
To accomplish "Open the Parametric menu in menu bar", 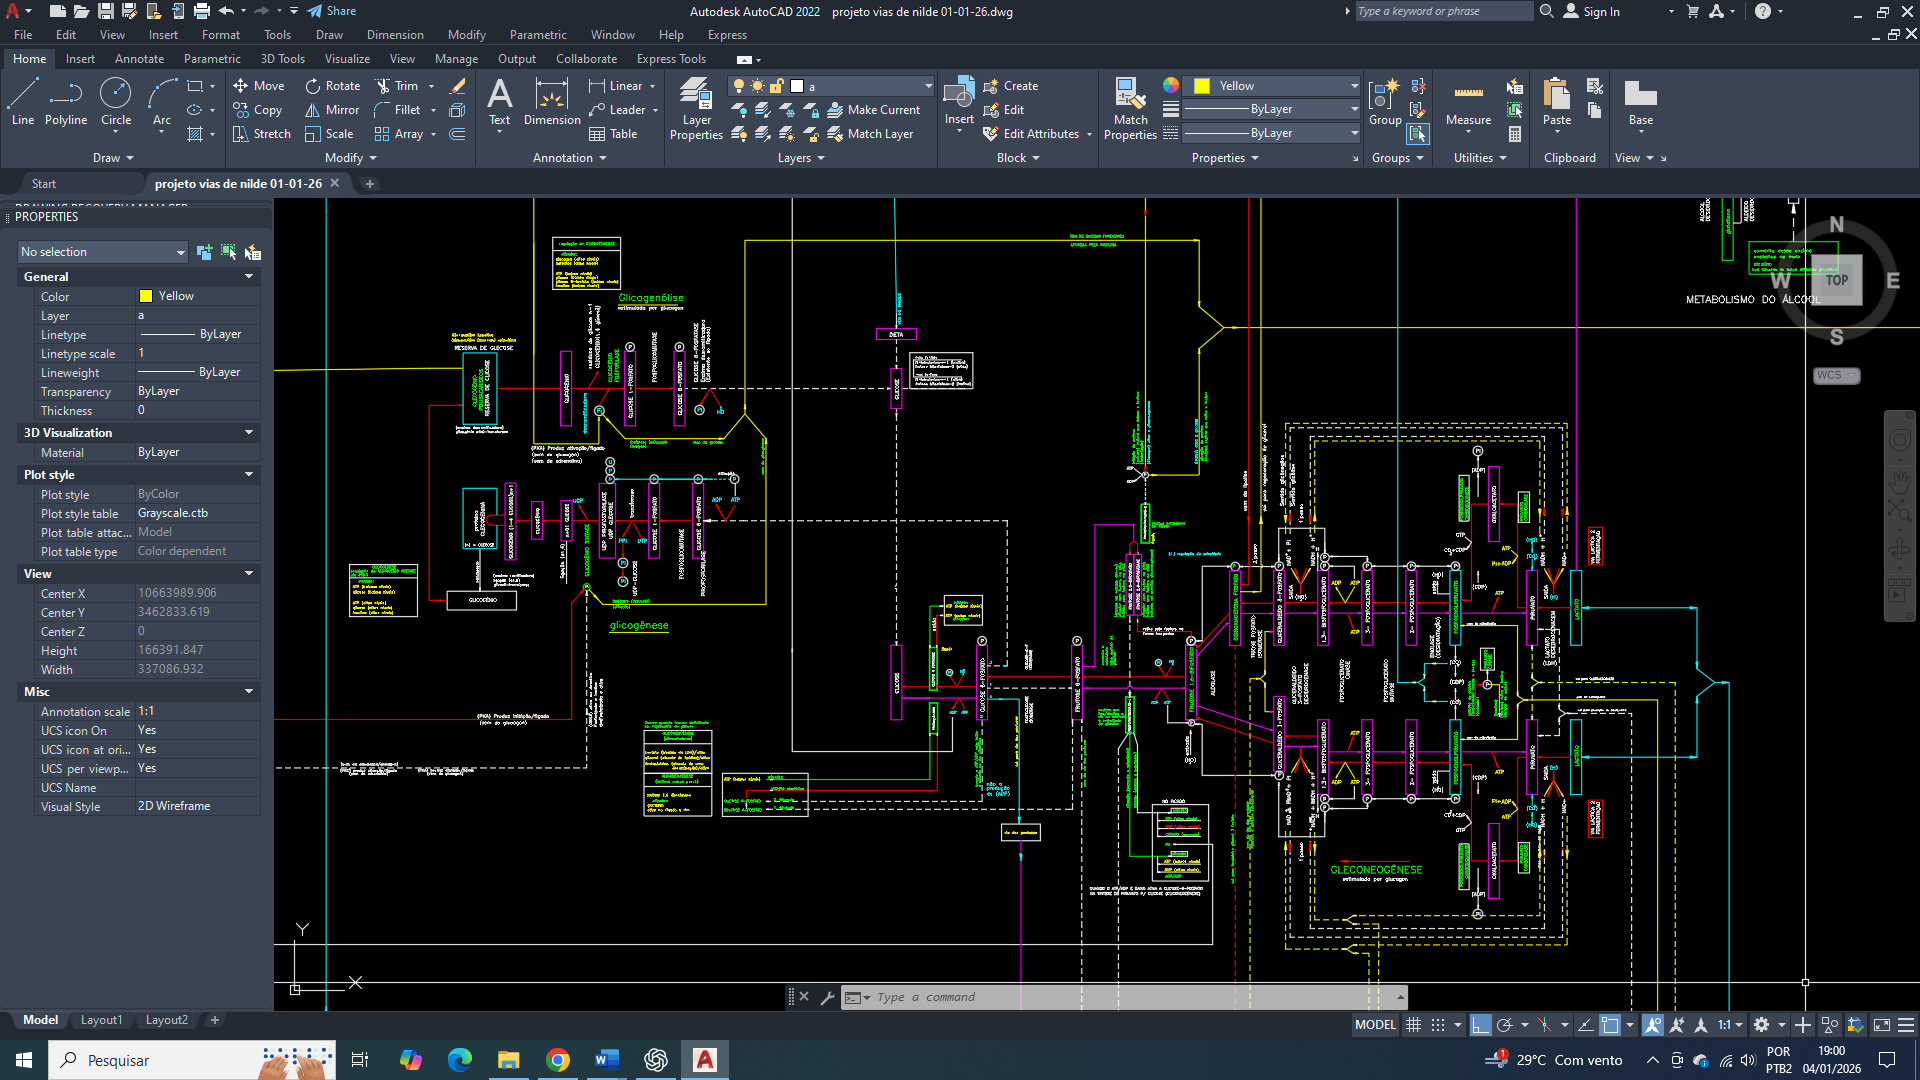I will [537, 35].
